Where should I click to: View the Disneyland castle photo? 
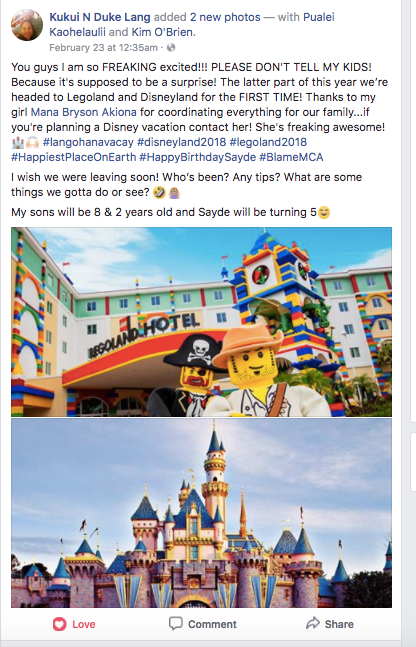201,513
